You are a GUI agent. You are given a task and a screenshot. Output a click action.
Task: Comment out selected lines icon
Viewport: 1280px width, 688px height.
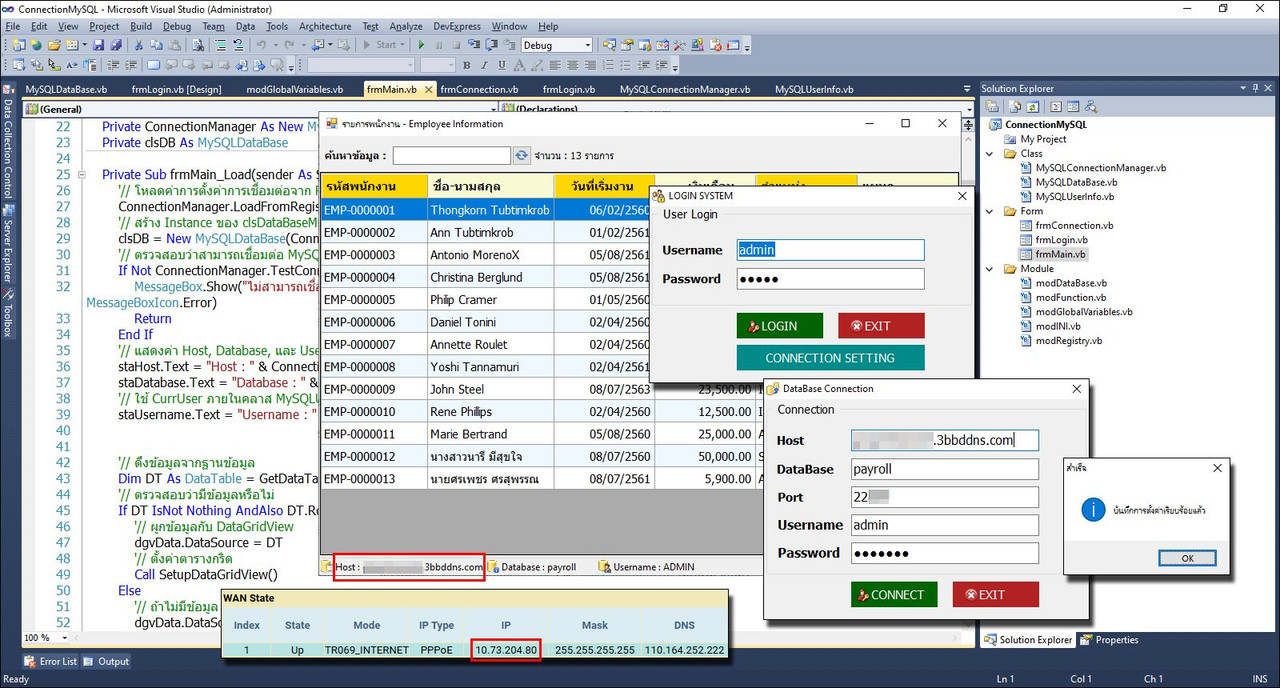pos(221,45)
